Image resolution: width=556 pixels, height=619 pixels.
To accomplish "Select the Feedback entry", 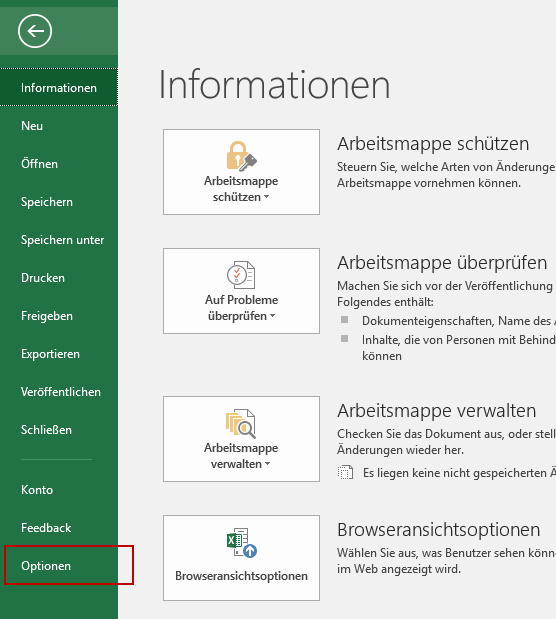I will (59, 527).
